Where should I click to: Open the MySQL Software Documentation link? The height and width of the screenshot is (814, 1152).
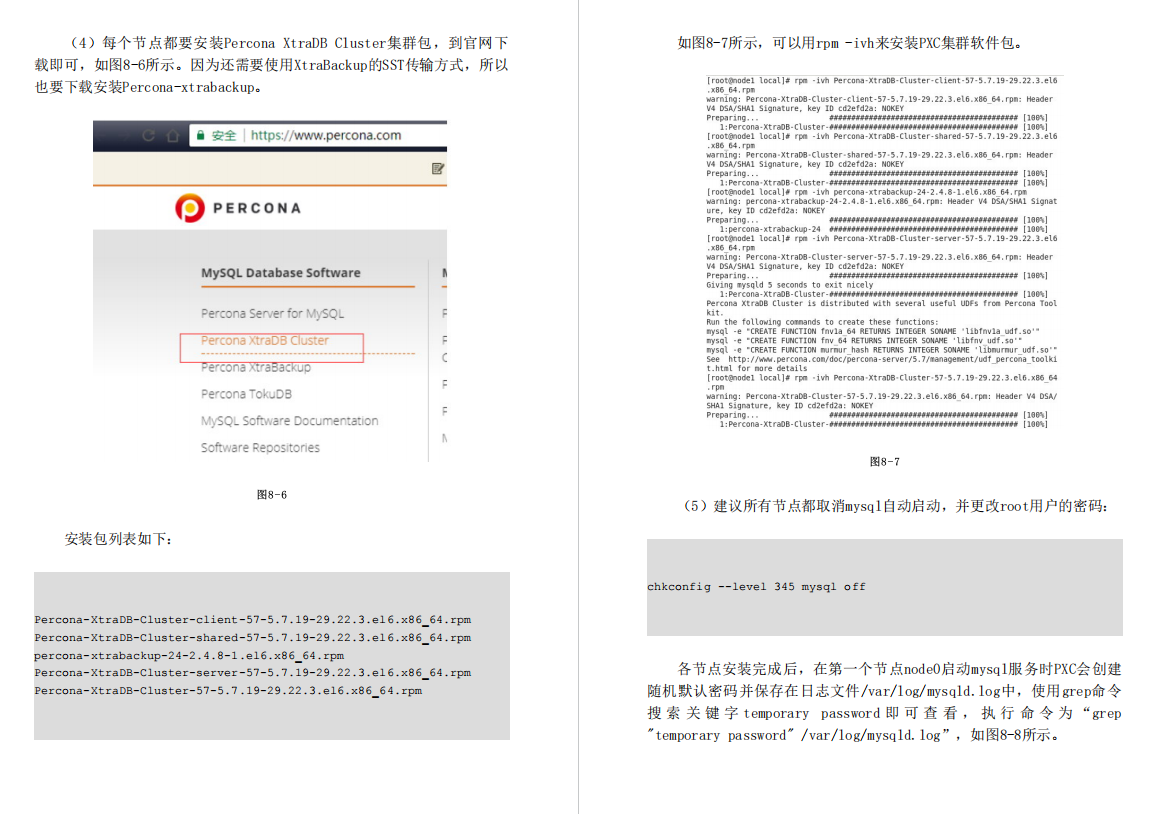point(289,421)
